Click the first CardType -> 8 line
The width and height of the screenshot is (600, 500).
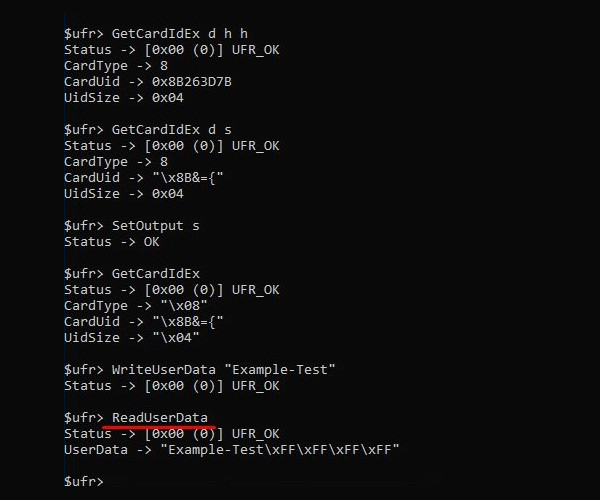click(116, 66)
